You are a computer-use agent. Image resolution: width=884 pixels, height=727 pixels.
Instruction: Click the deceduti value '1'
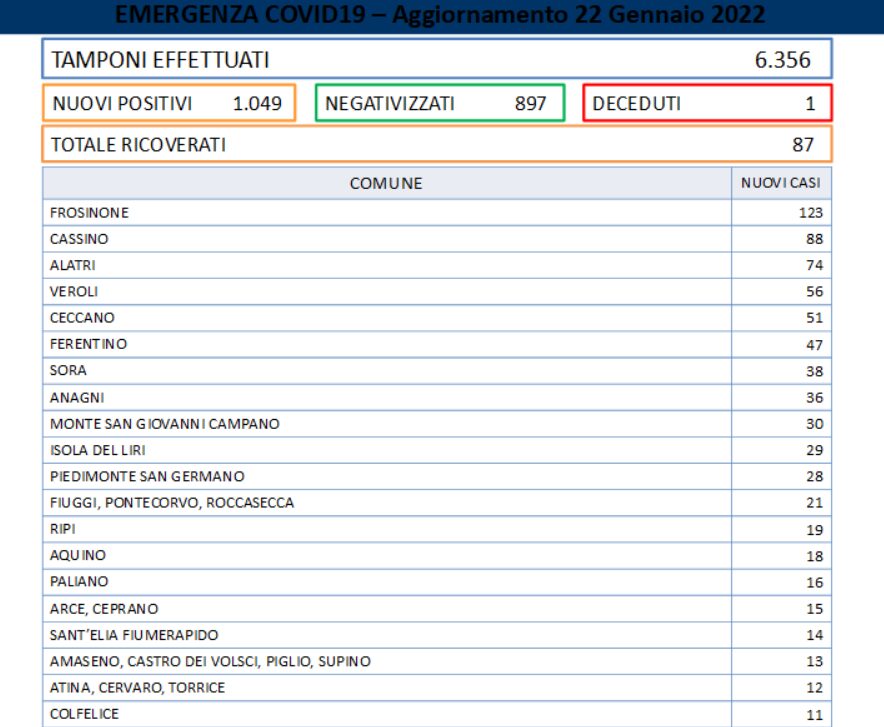[810, 104]
